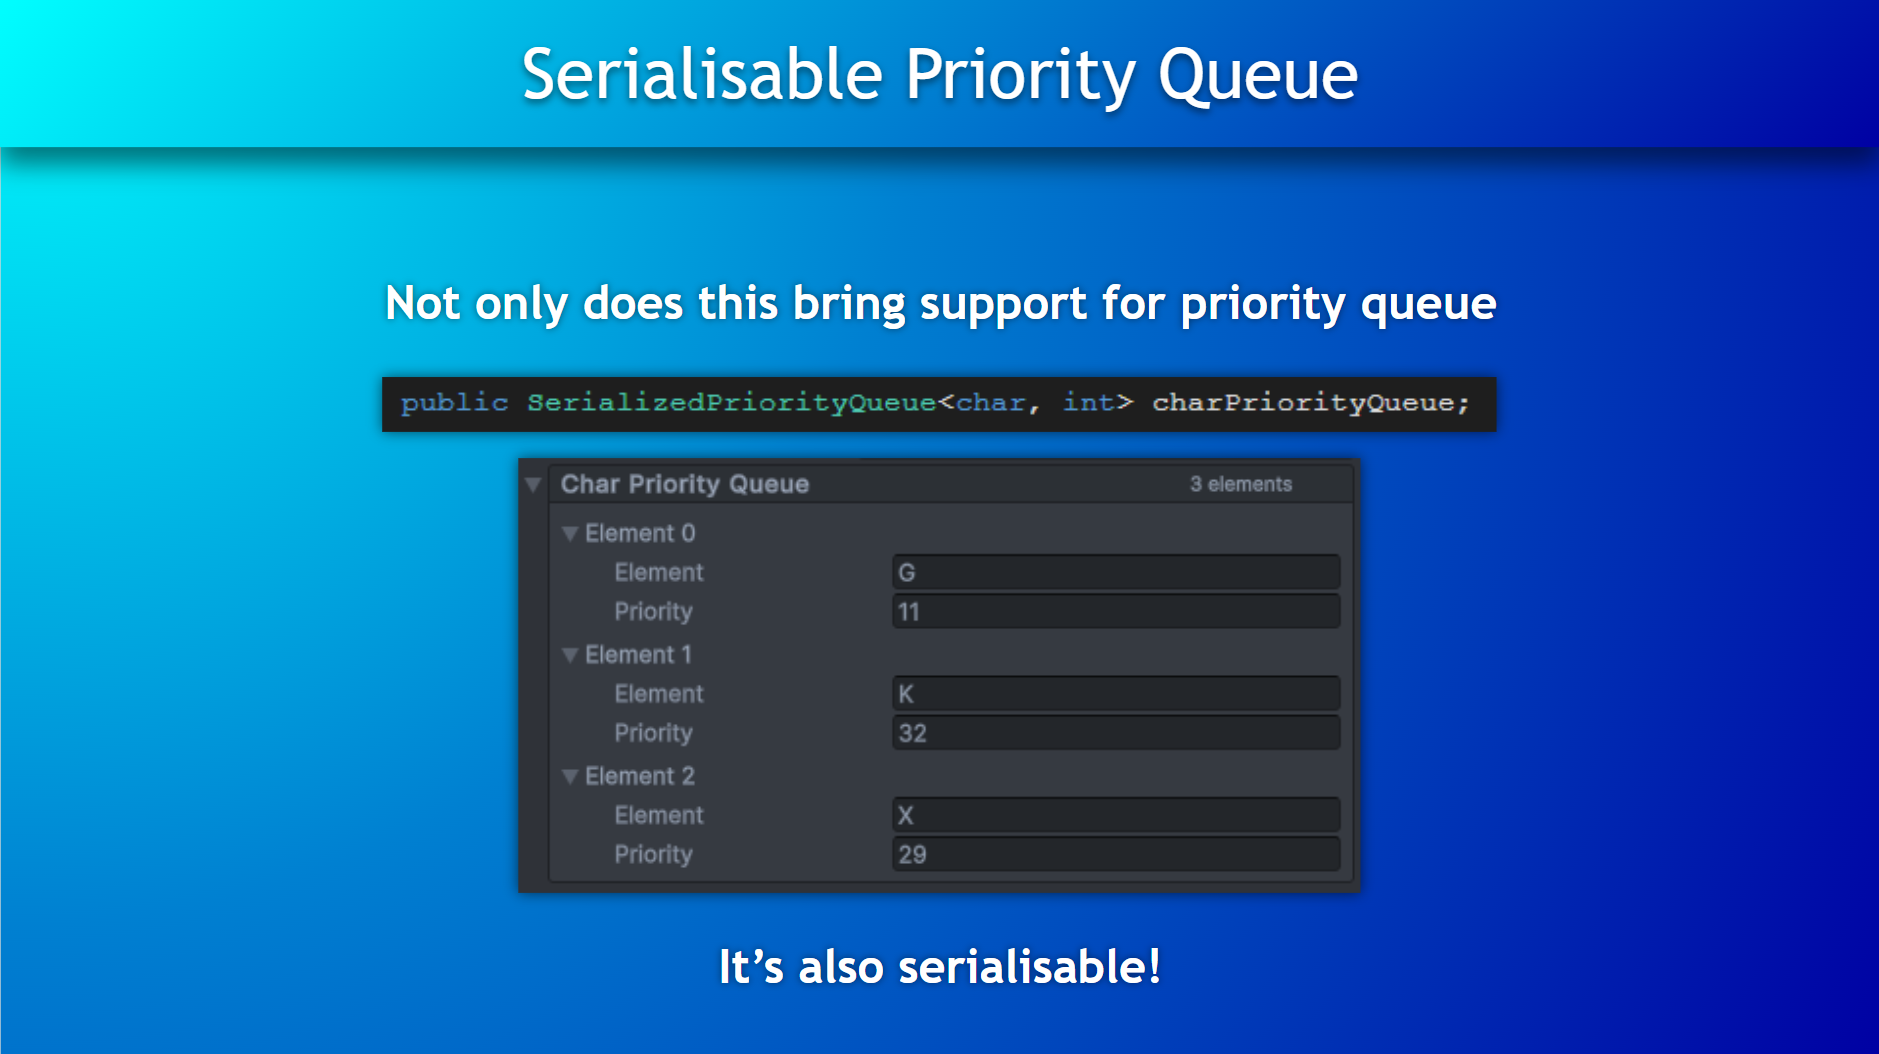This screenshot has width=1879, height=1054.
Task: Click the SerializedPriorityQueue code snippet
Action: (939, 404)
